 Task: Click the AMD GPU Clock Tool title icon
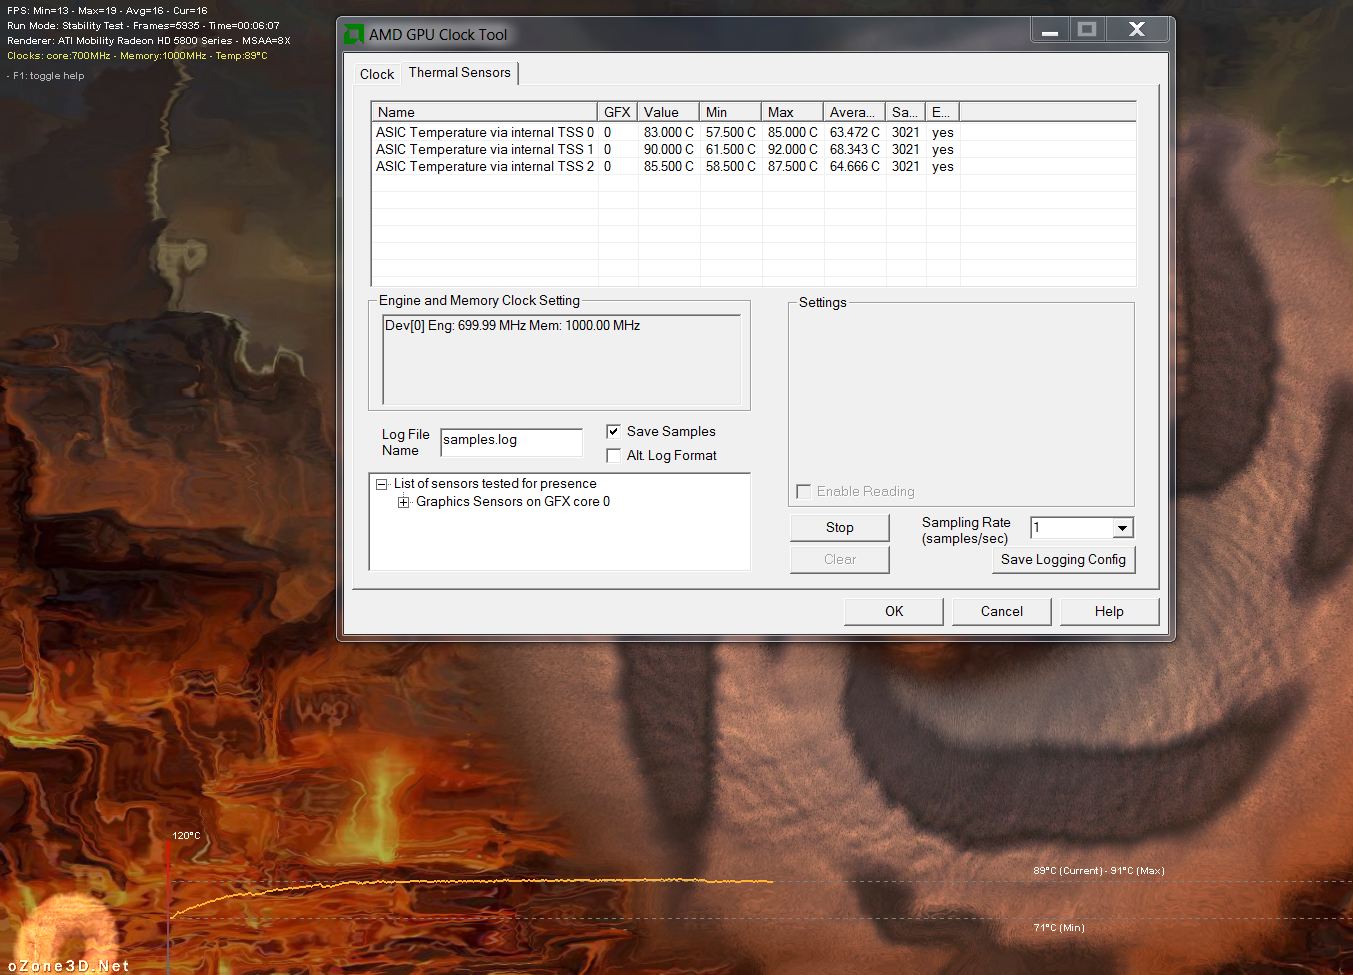(x=354, y=34)
